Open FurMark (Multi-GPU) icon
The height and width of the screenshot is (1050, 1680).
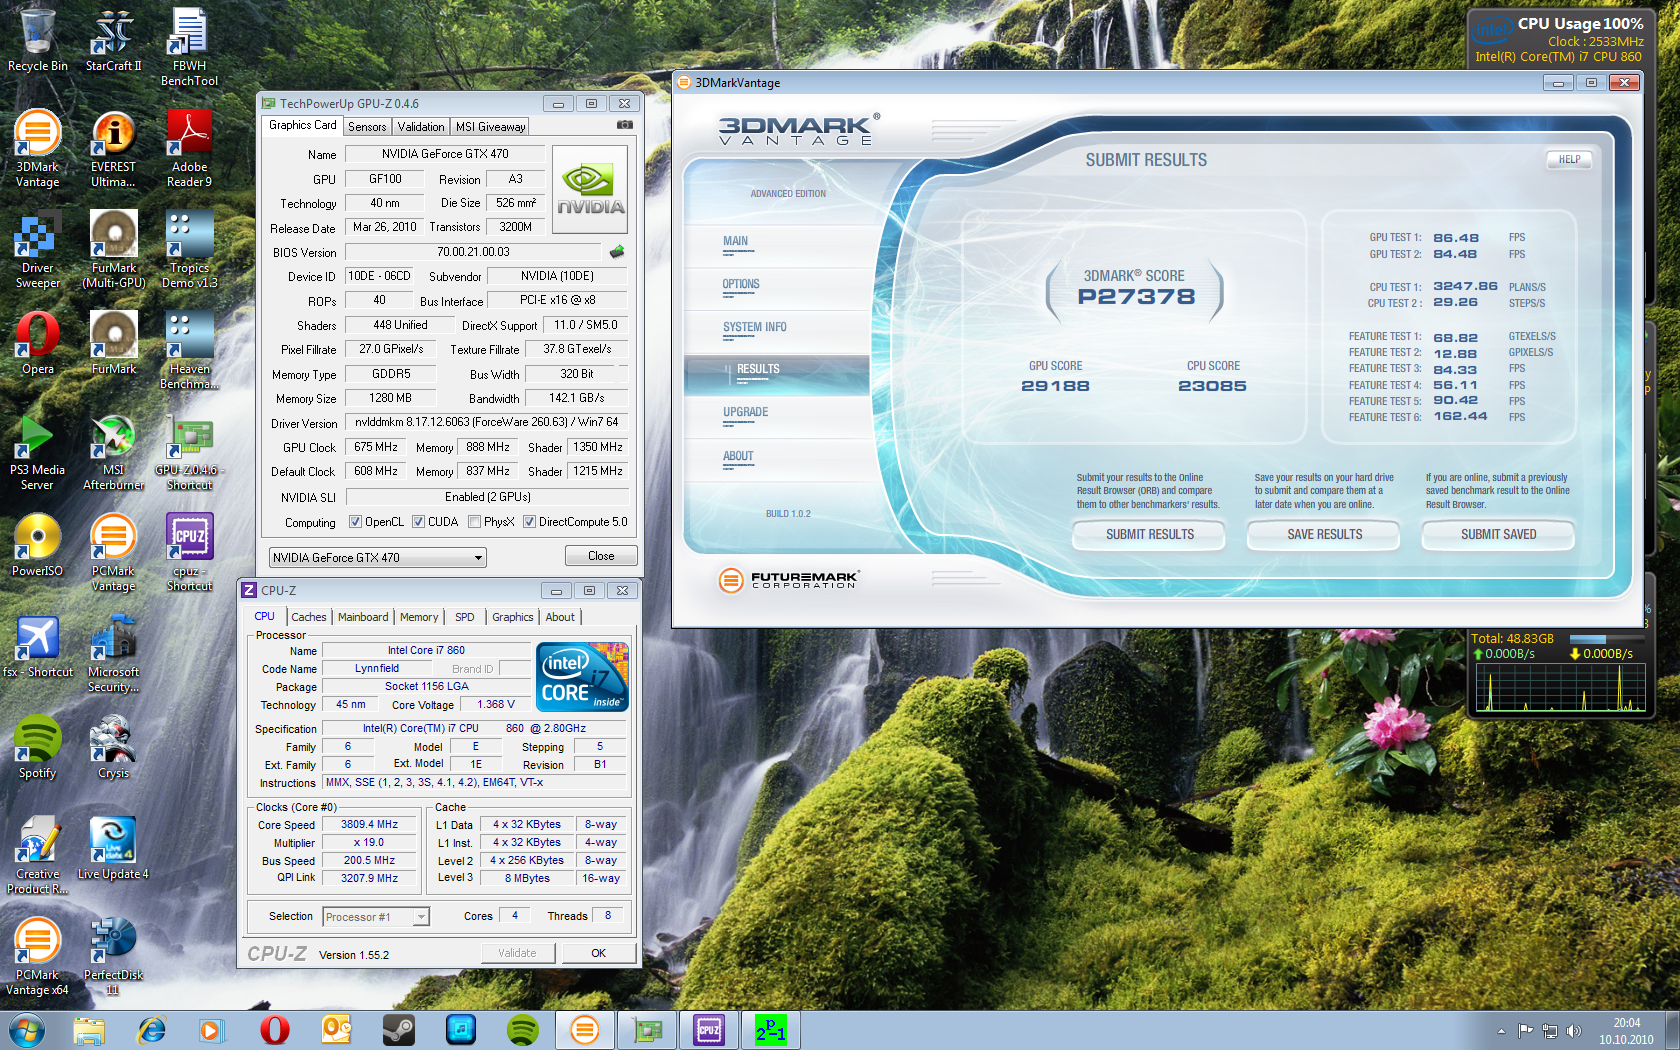(113, 250)
